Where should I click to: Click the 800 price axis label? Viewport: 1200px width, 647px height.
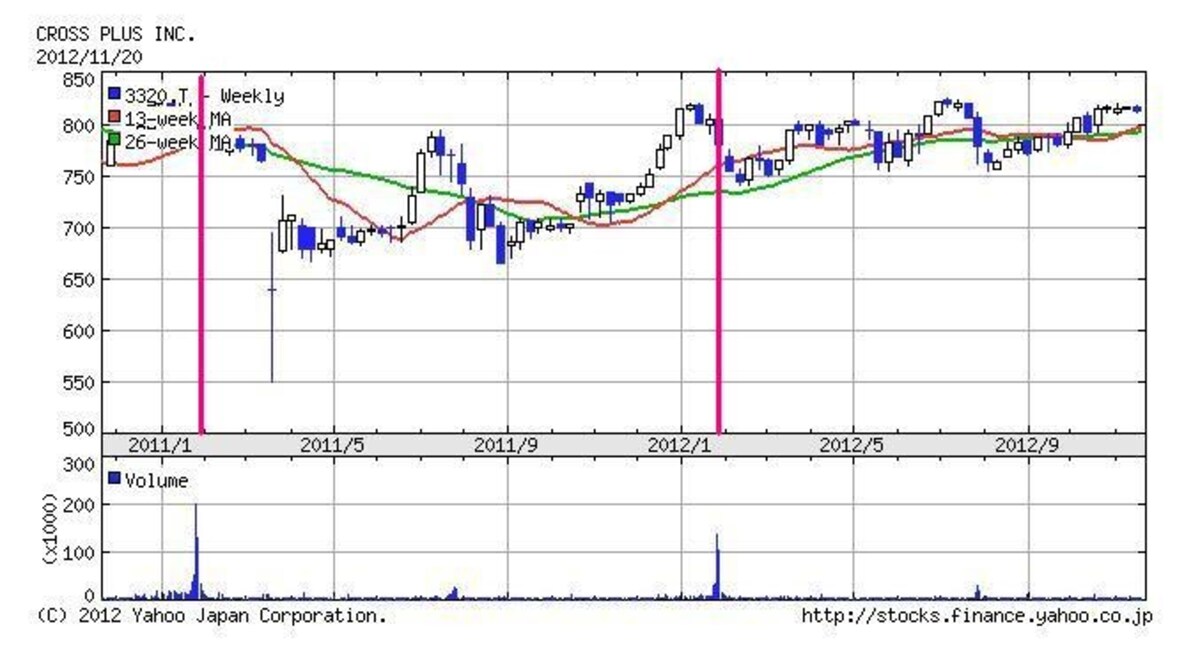click(x=77, y=126)
